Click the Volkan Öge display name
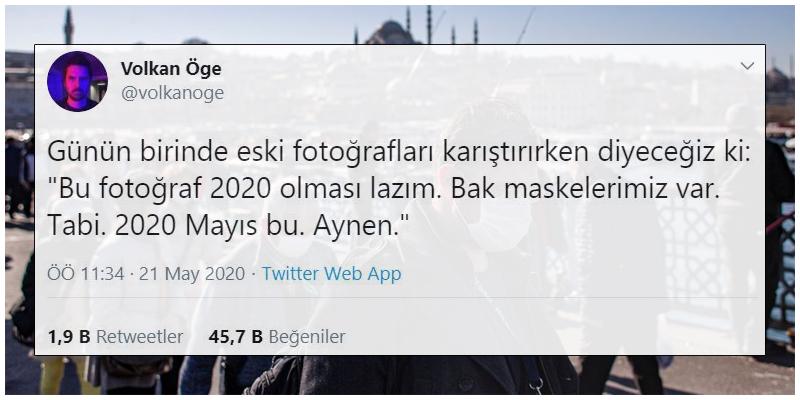Screen dimensions: 800x400 pyautogui.click(x=171, y=69)
